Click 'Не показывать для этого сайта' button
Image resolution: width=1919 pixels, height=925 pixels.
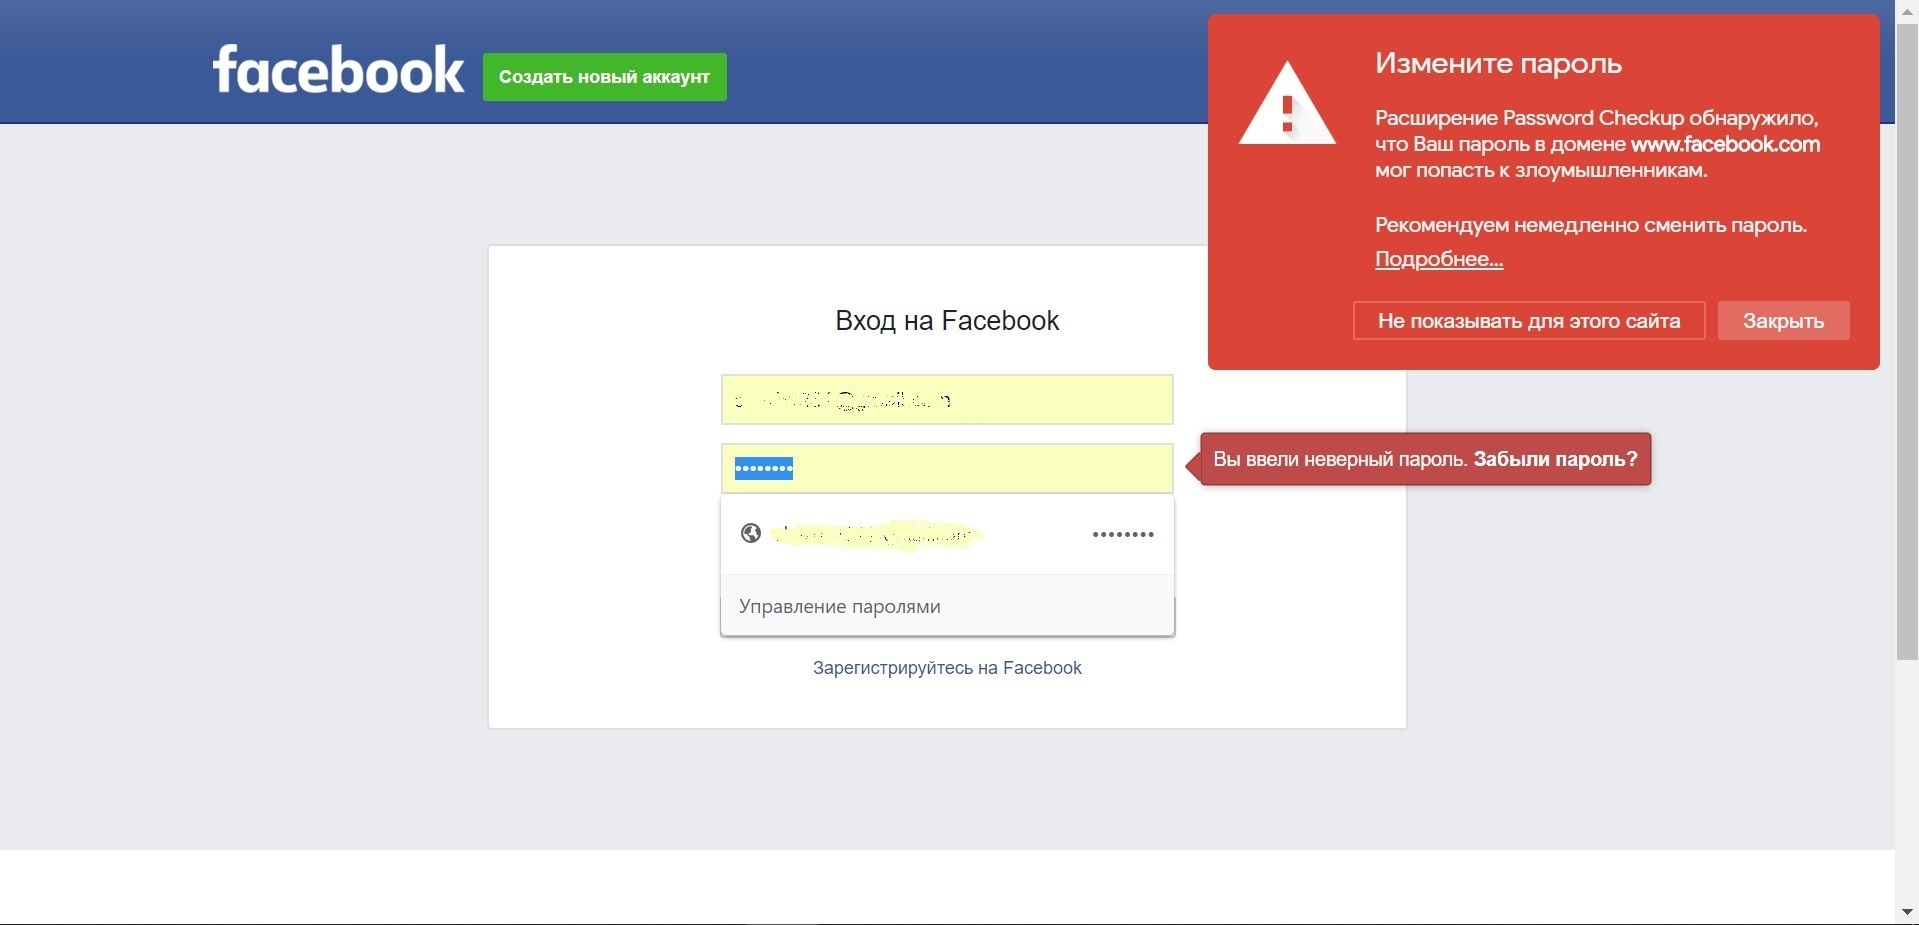point(1529,321)
